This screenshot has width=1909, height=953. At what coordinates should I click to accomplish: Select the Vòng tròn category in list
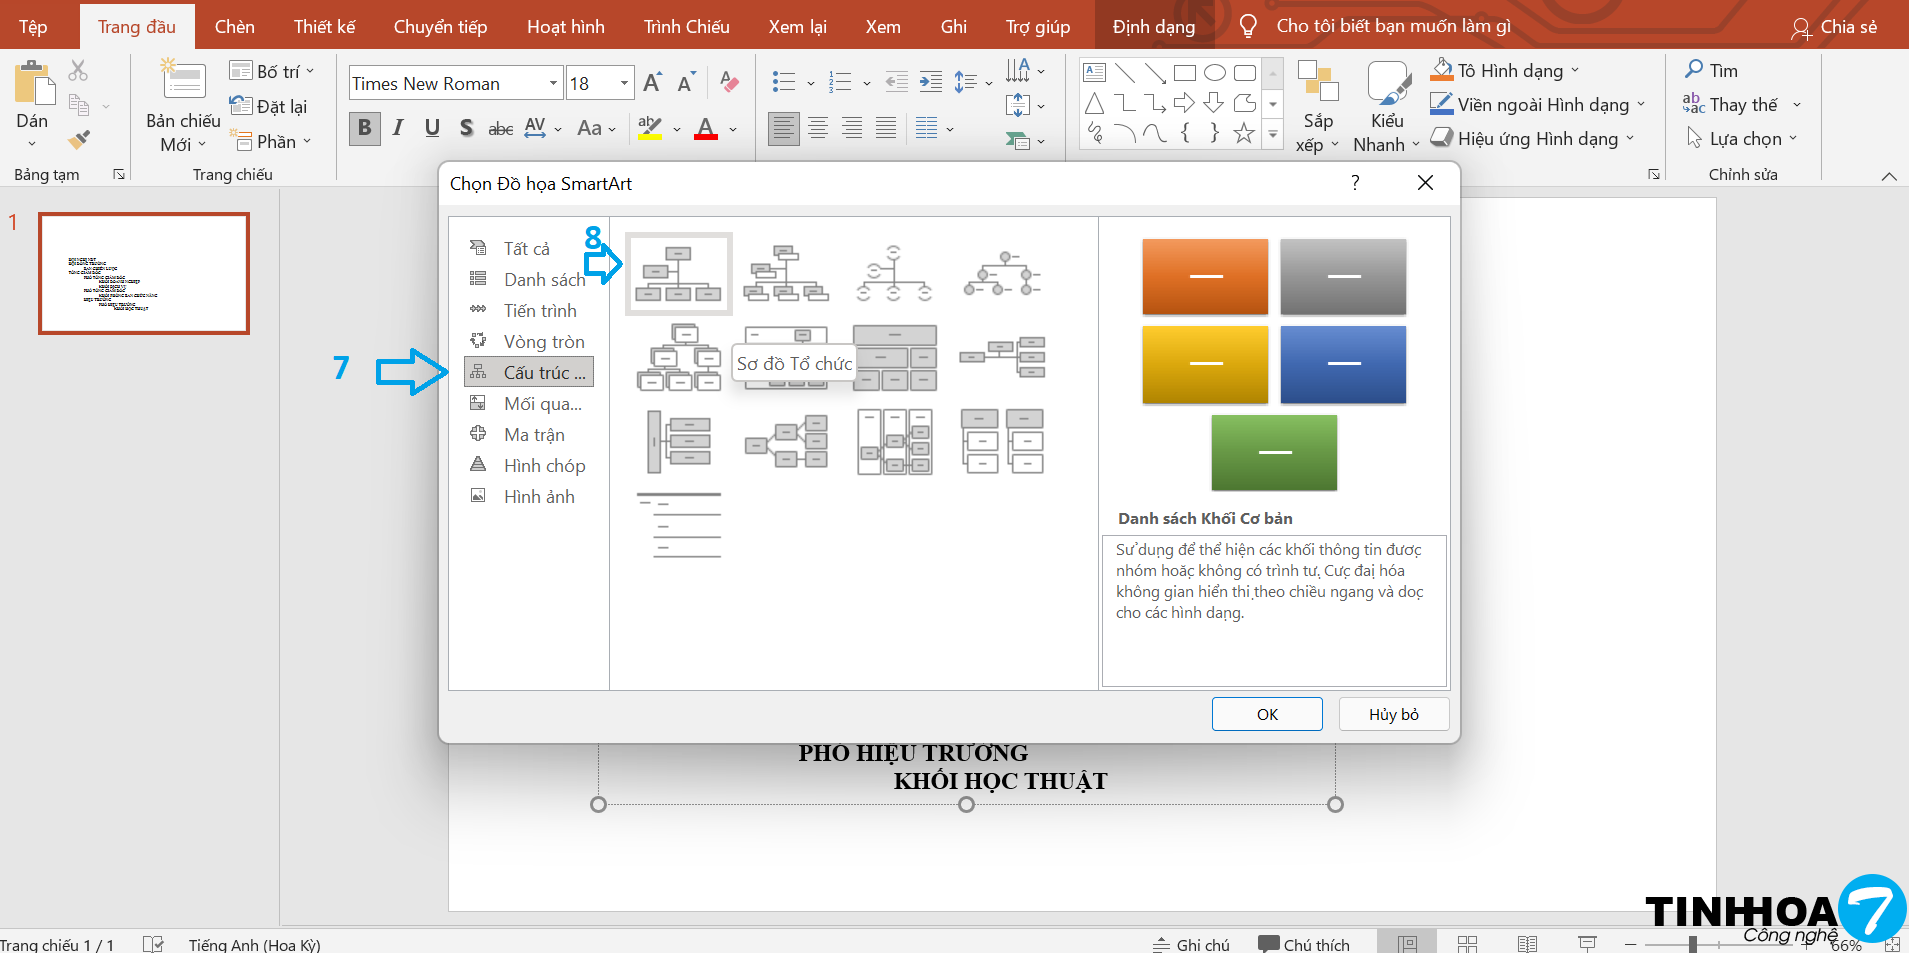543,342
